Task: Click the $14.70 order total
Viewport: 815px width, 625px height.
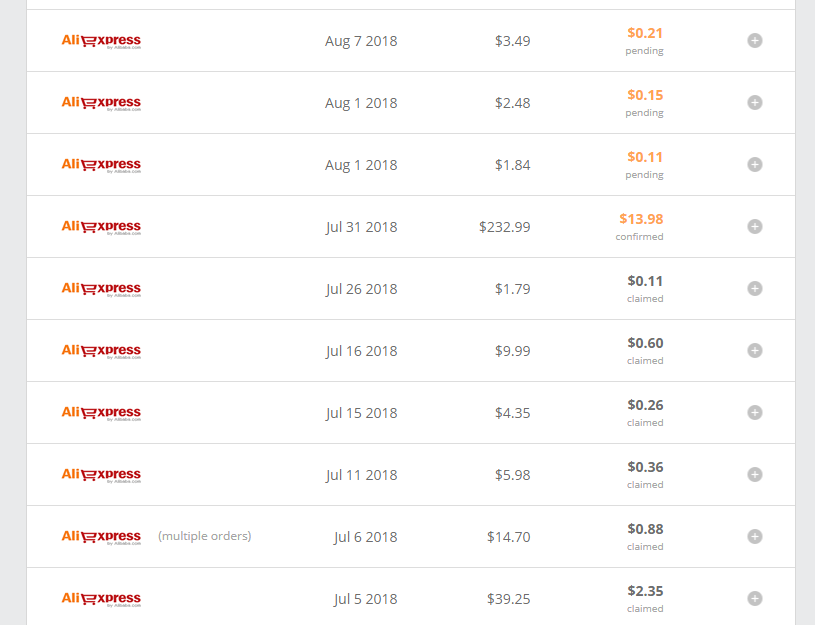Action: [x=508, y=537]
